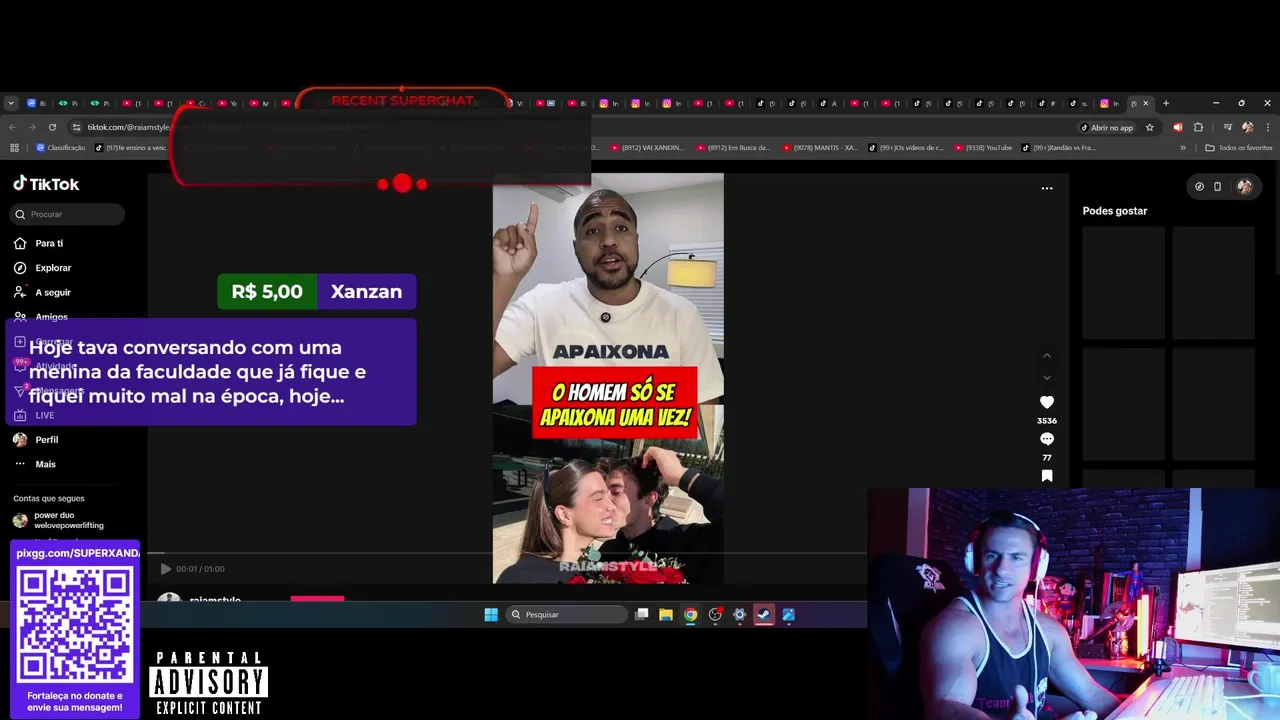
Task: Click the O HOMEM SÓ SE APAIXONA video
Action: (x=608, y=378)
